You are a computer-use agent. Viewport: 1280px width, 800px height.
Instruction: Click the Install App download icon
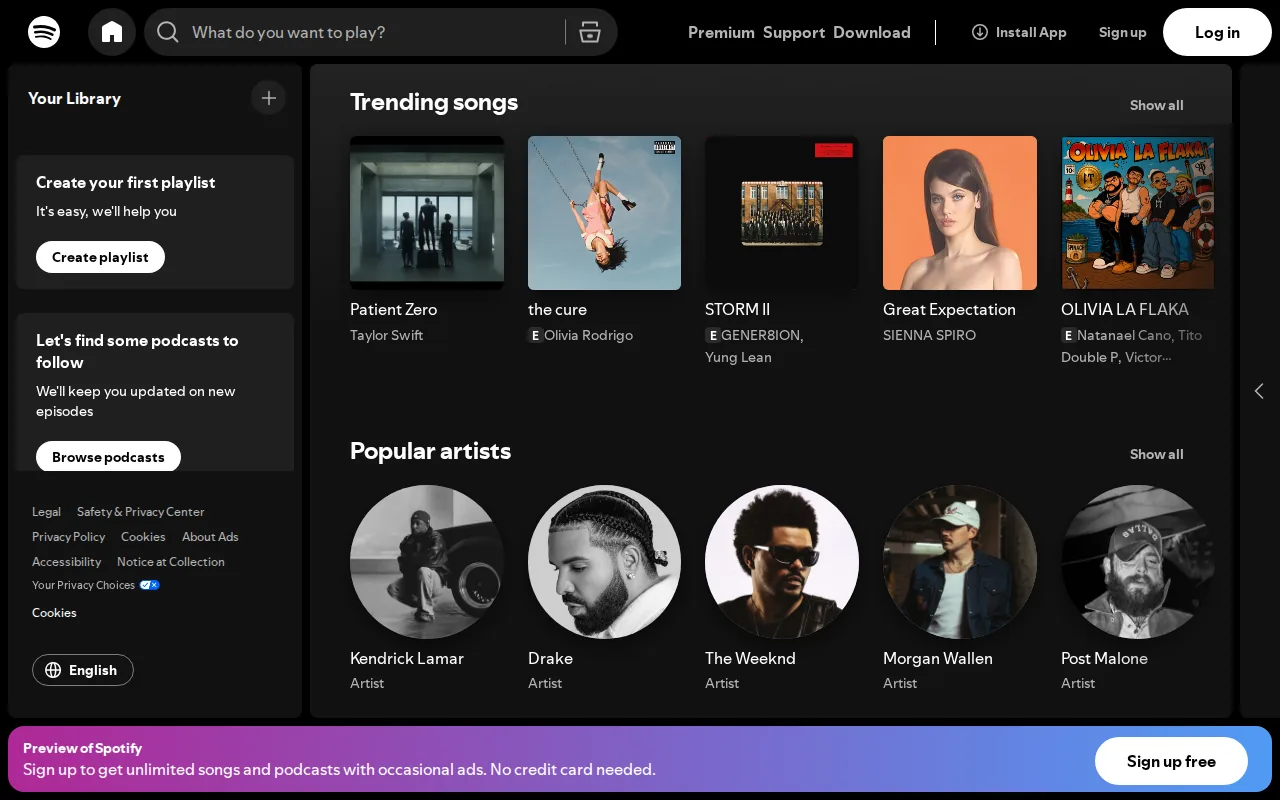coord(980,32)
